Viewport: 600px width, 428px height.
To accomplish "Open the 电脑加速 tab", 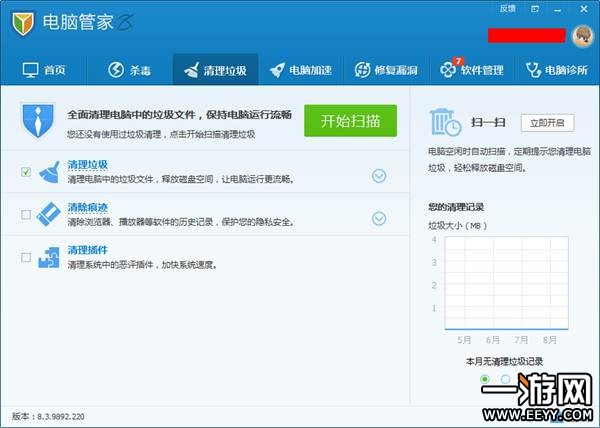I will tap(301, 70).
